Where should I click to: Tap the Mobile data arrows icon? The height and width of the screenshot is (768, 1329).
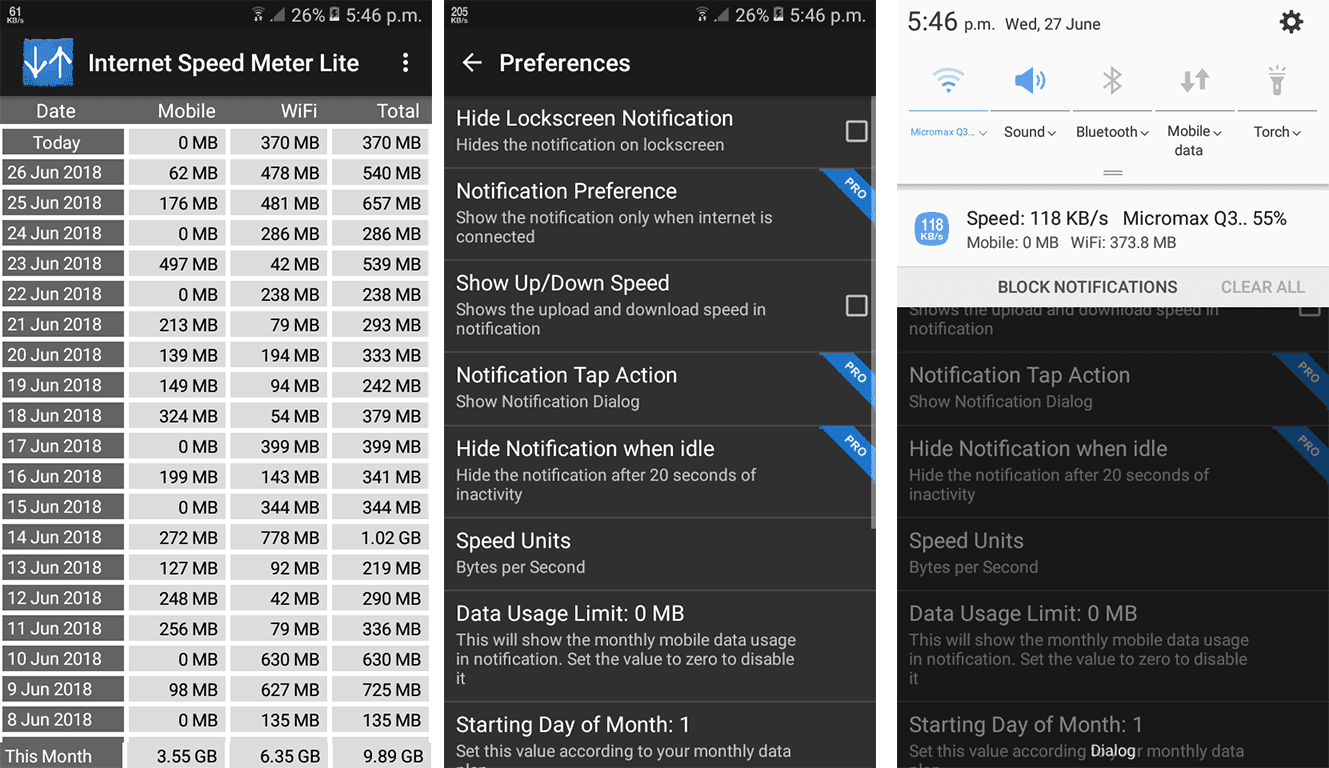coord(1193,81)
